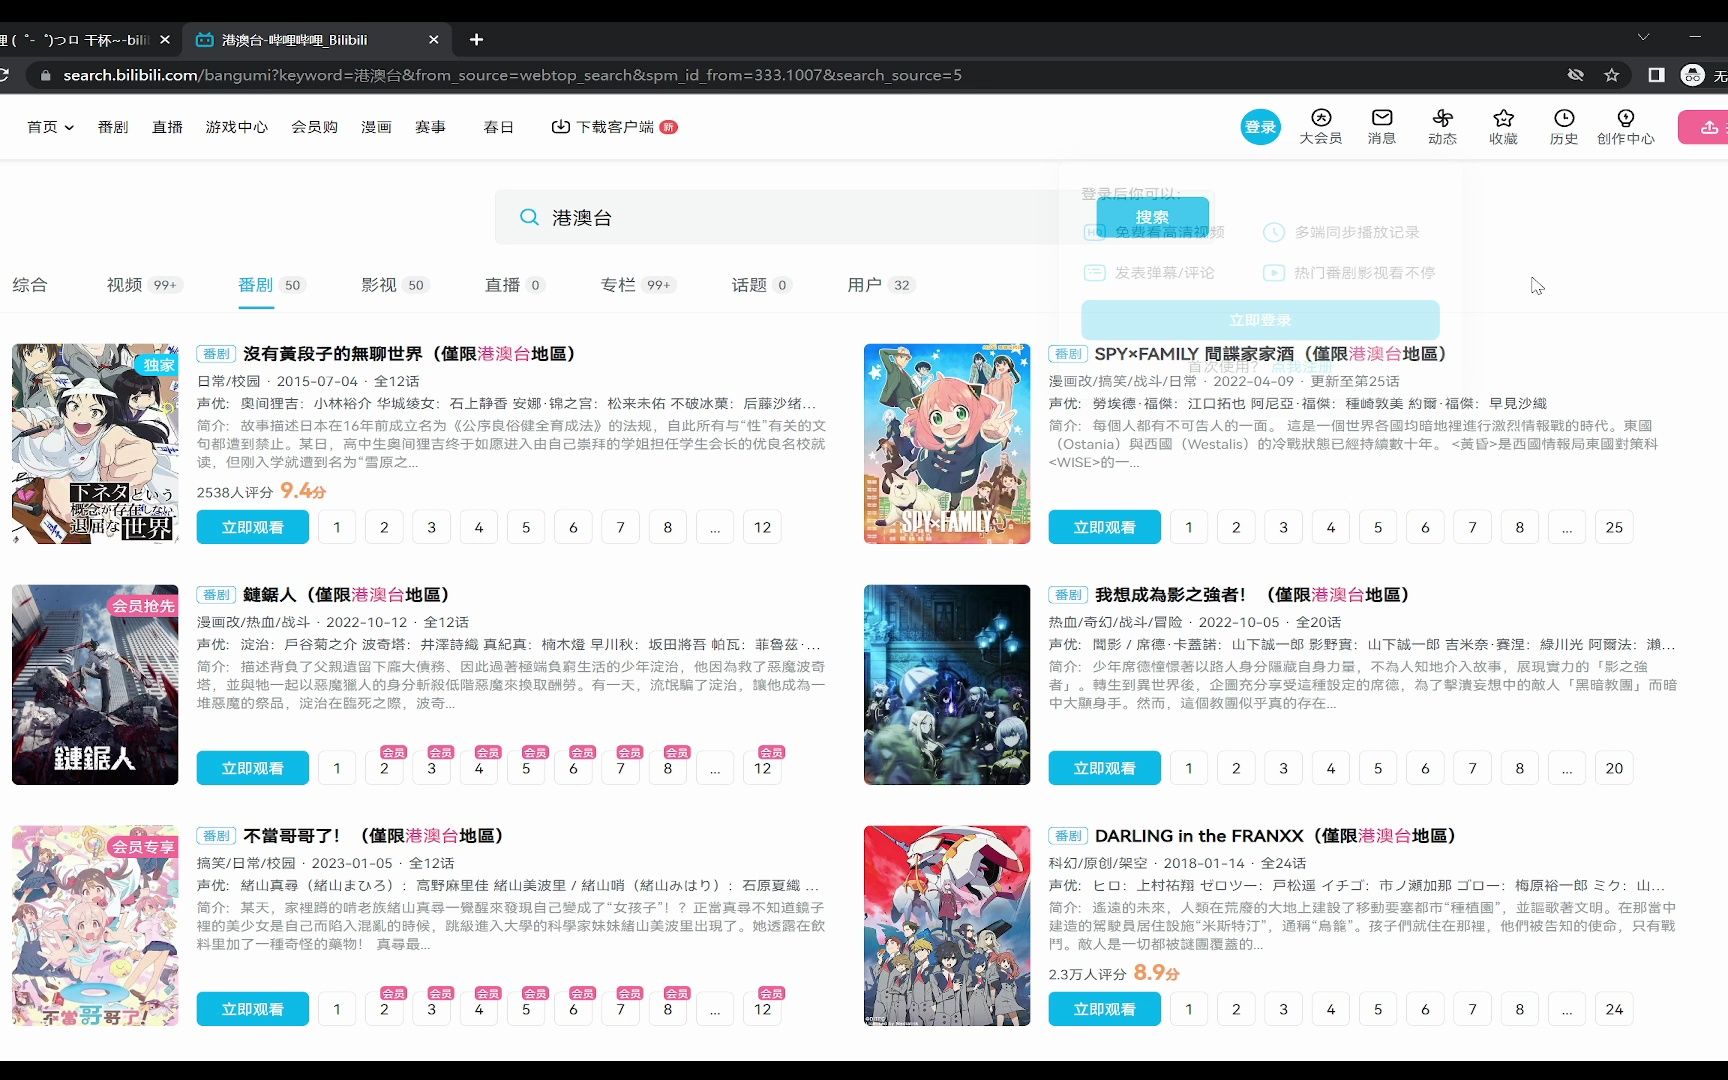
Task: Switch to the 影视 tab
Action: pyautogui.click(x=395, y=285)
